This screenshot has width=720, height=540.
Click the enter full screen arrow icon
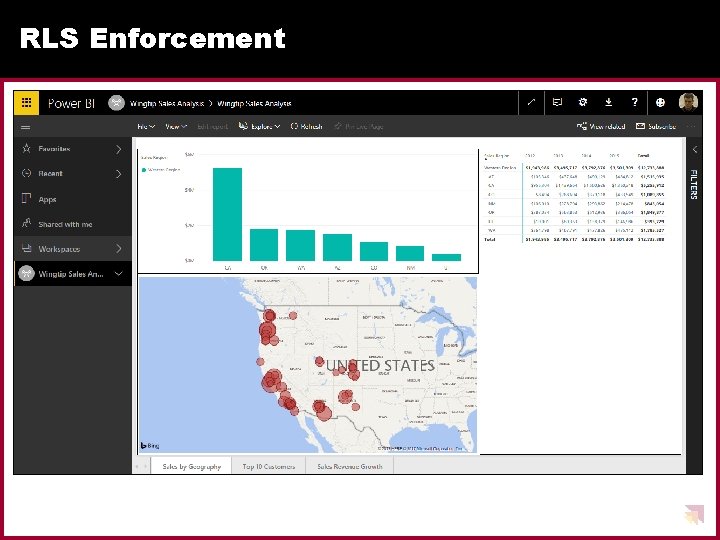click(x=531, y=102)
